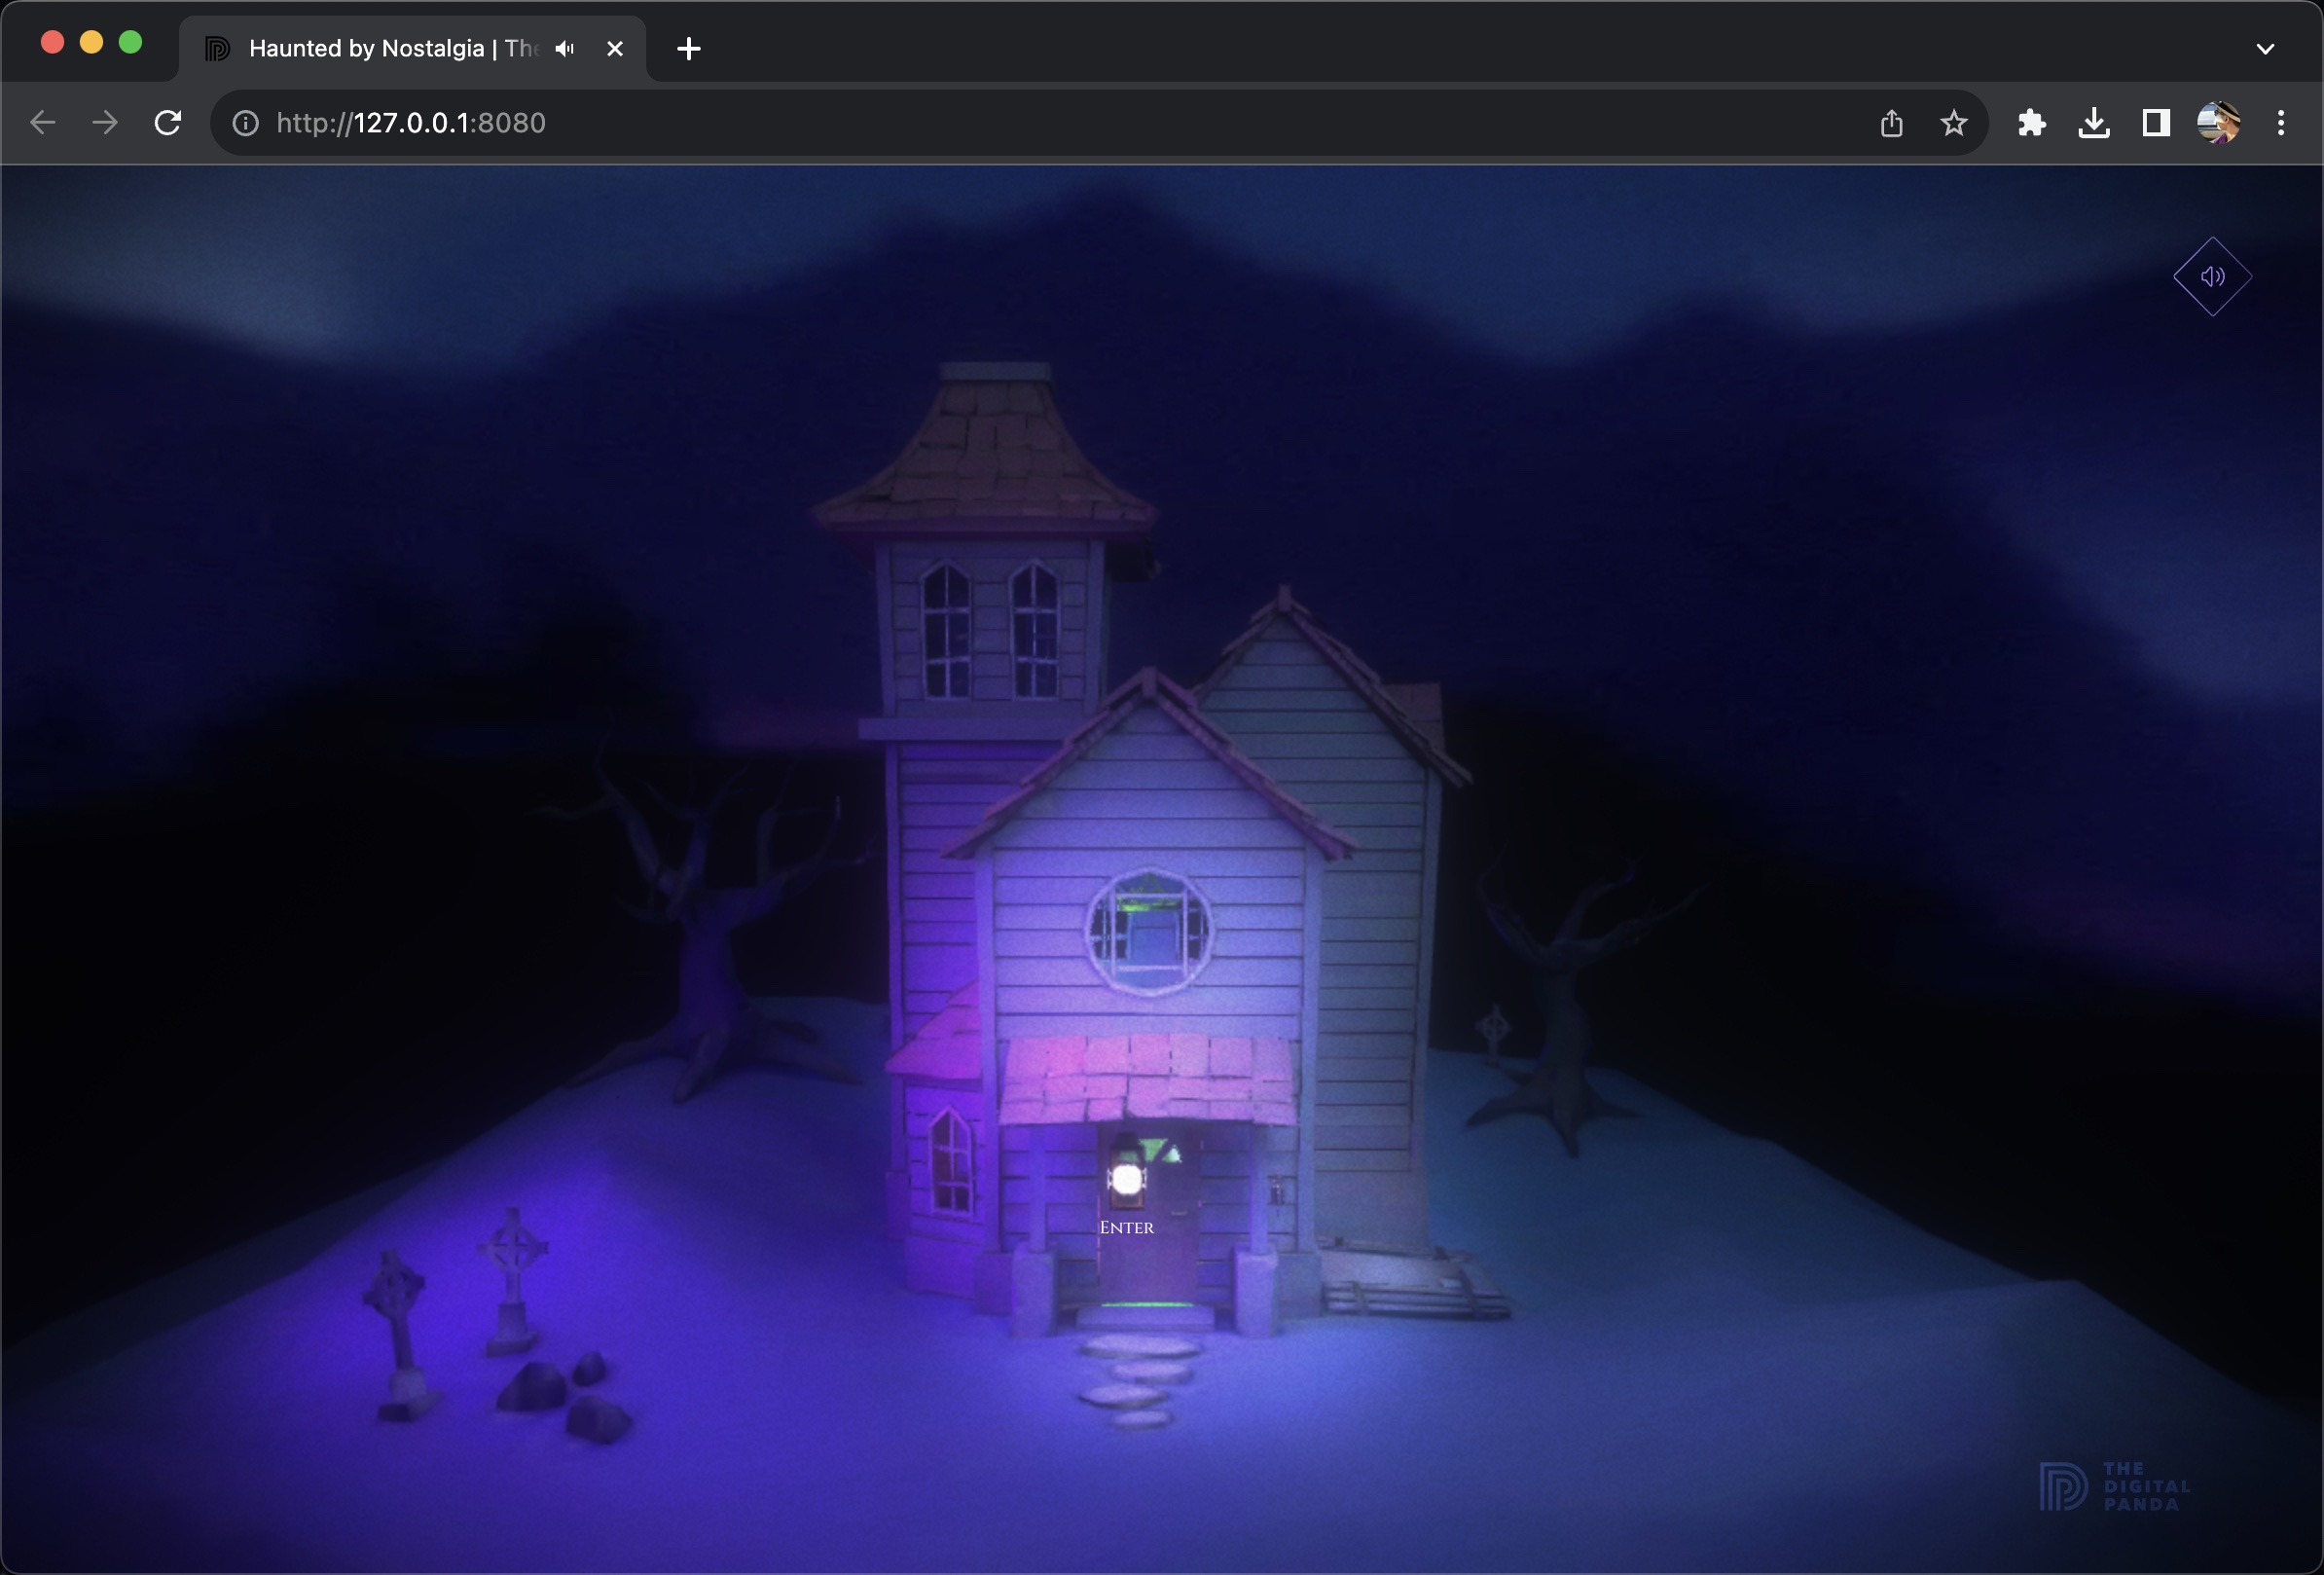Open the Chrome three-dot menu
Screen dimensions: 2324x1575
(x=2280, y=123)
